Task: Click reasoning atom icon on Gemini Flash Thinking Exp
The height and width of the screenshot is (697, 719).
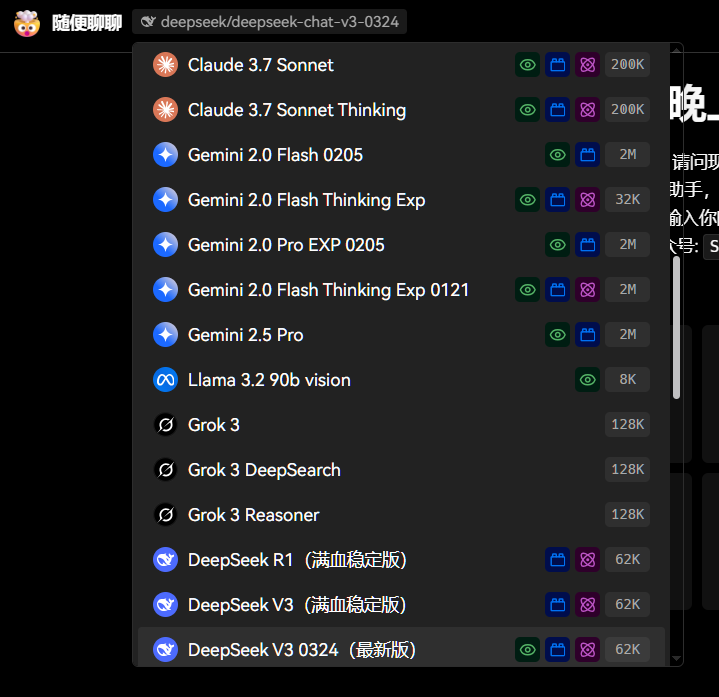Action: pyautogui.click(x=587, y=199)
